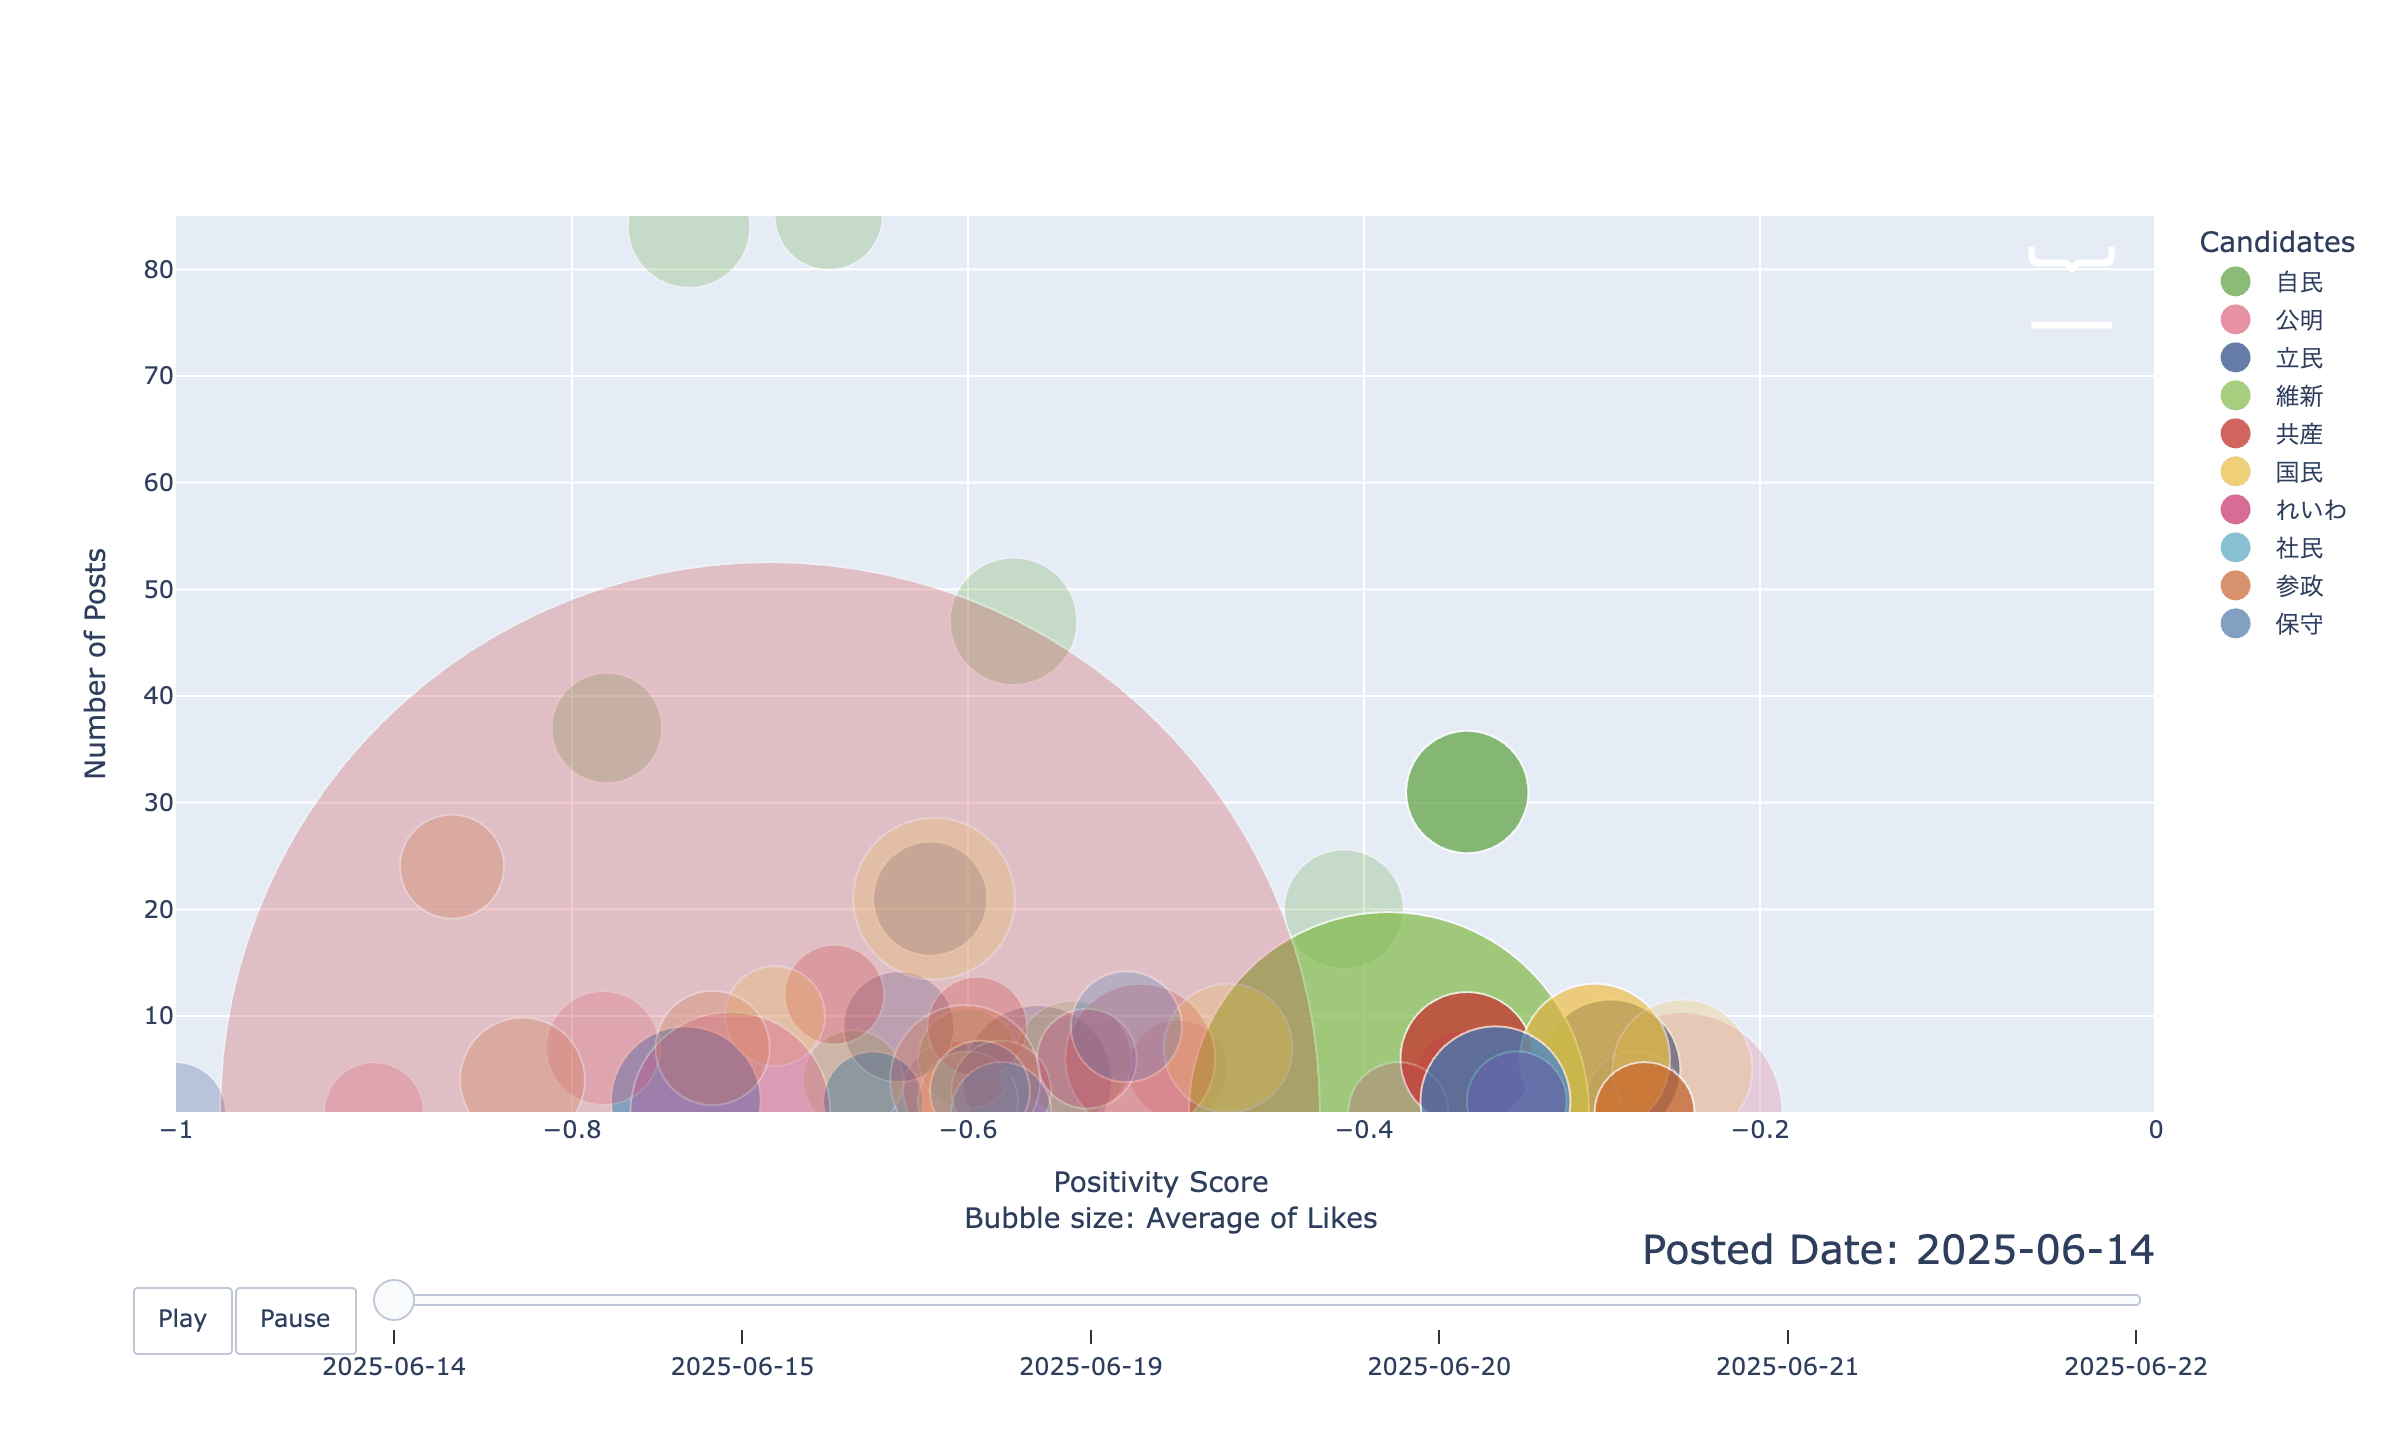Click the Play animation button
This screenshot has height=1434, width=2400.
click(183, 1320)
